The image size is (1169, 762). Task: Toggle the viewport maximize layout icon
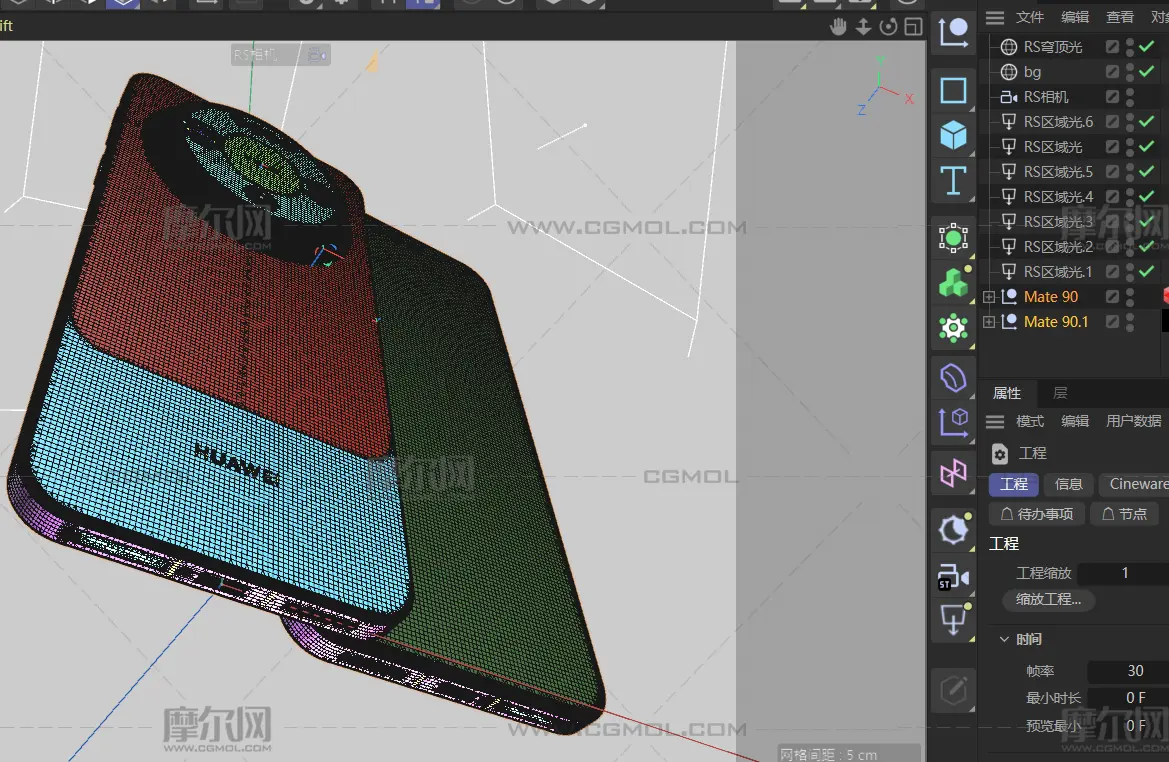(913, 27)
